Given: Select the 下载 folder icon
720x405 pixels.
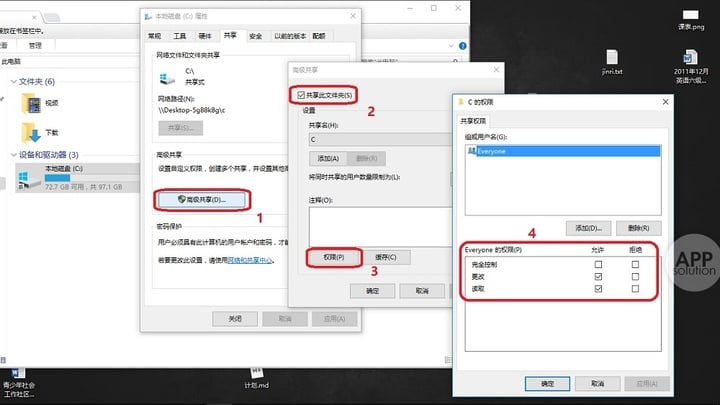Looking at the screenshot, I should (31, 133).
